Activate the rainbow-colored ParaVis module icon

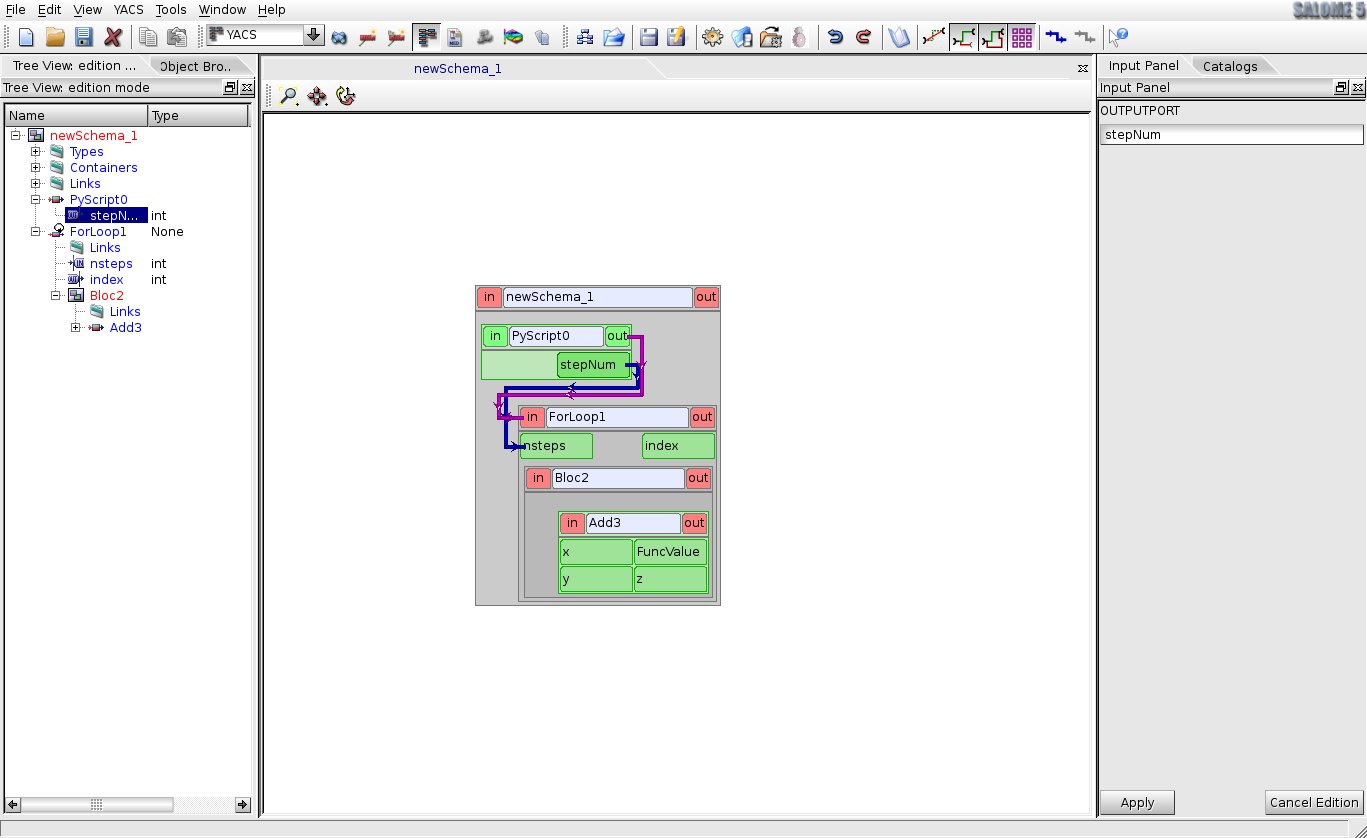point(513,37)
